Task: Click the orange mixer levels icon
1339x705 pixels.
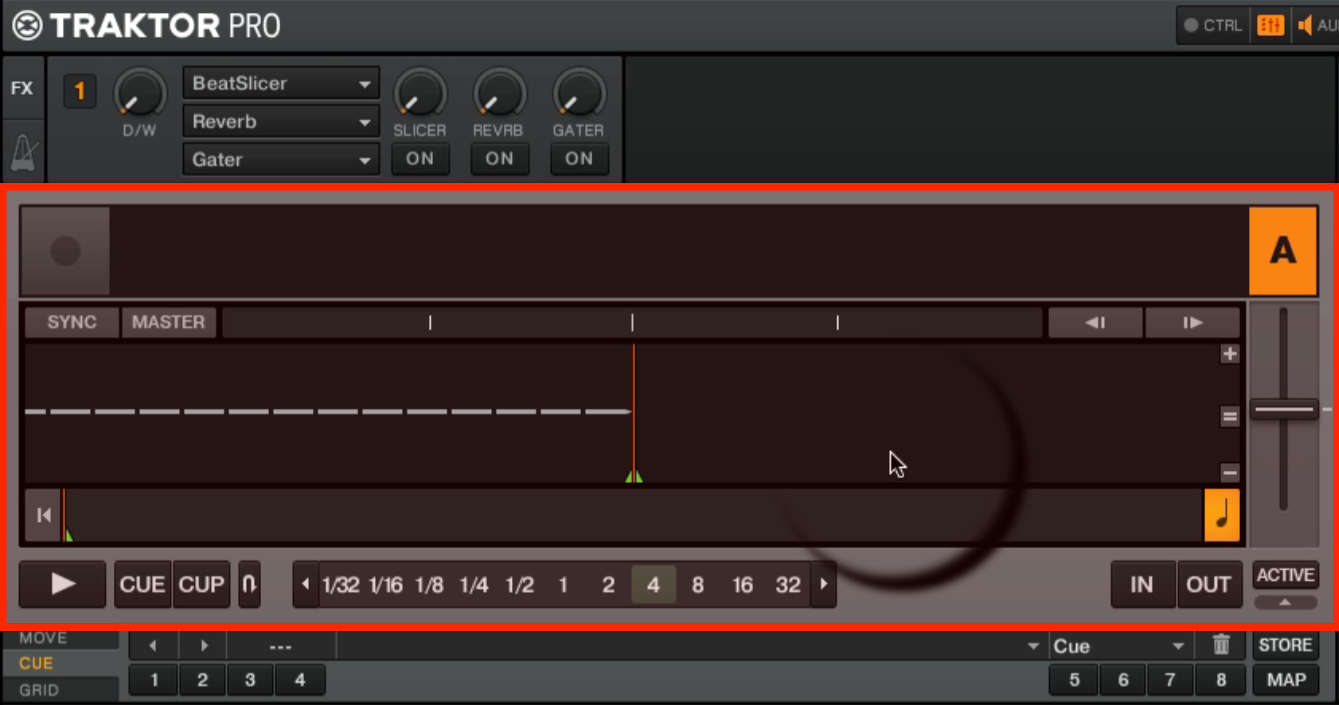Action: coord(1270,25)
